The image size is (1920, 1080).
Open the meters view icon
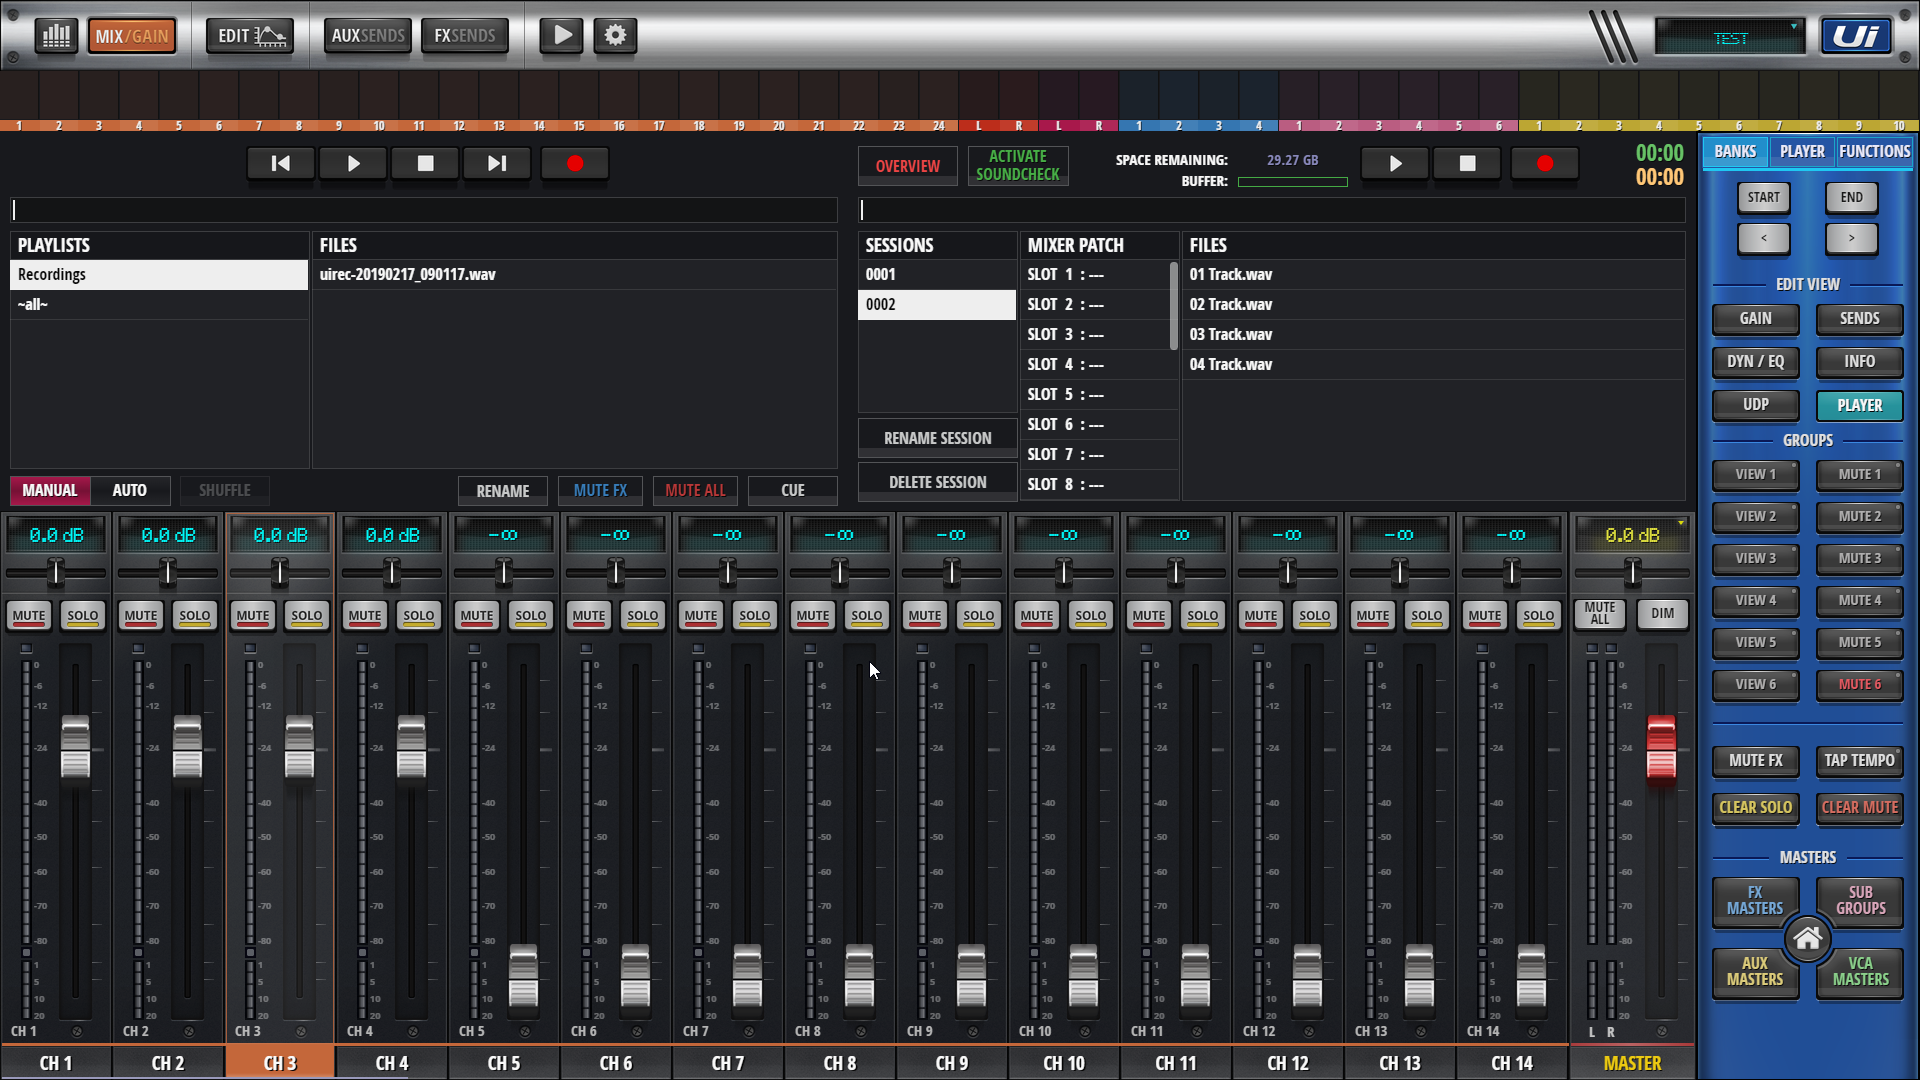pos(56,36)
